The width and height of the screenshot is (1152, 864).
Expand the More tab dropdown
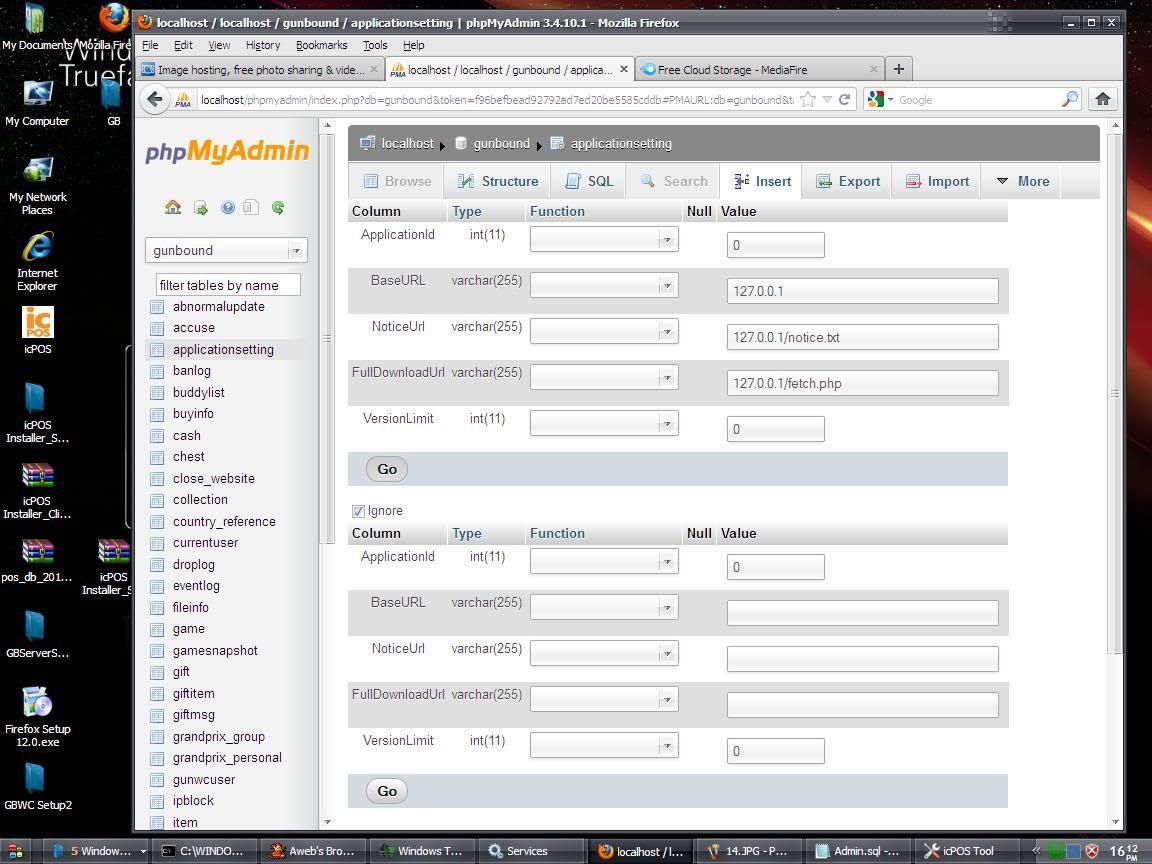pyautogui.click(x=1022, y=182)
